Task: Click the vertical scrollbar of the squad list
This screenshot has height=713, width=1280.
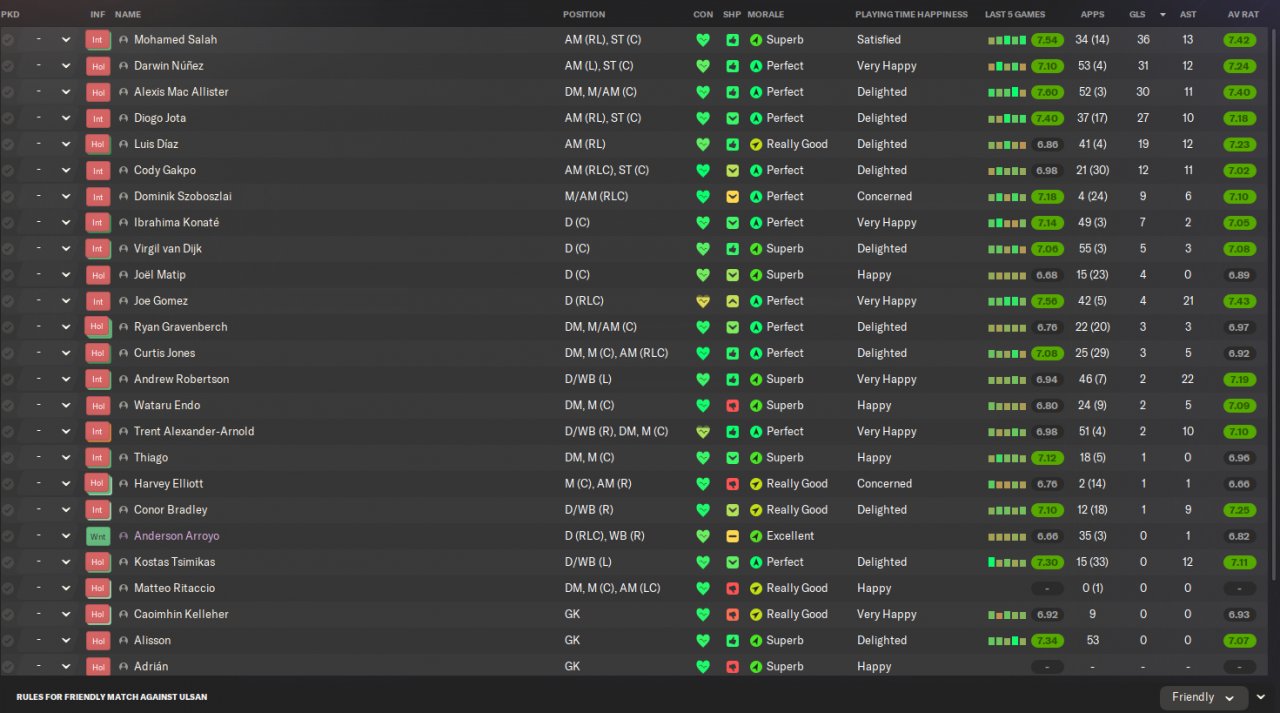Action: [x=1274, y=305]
